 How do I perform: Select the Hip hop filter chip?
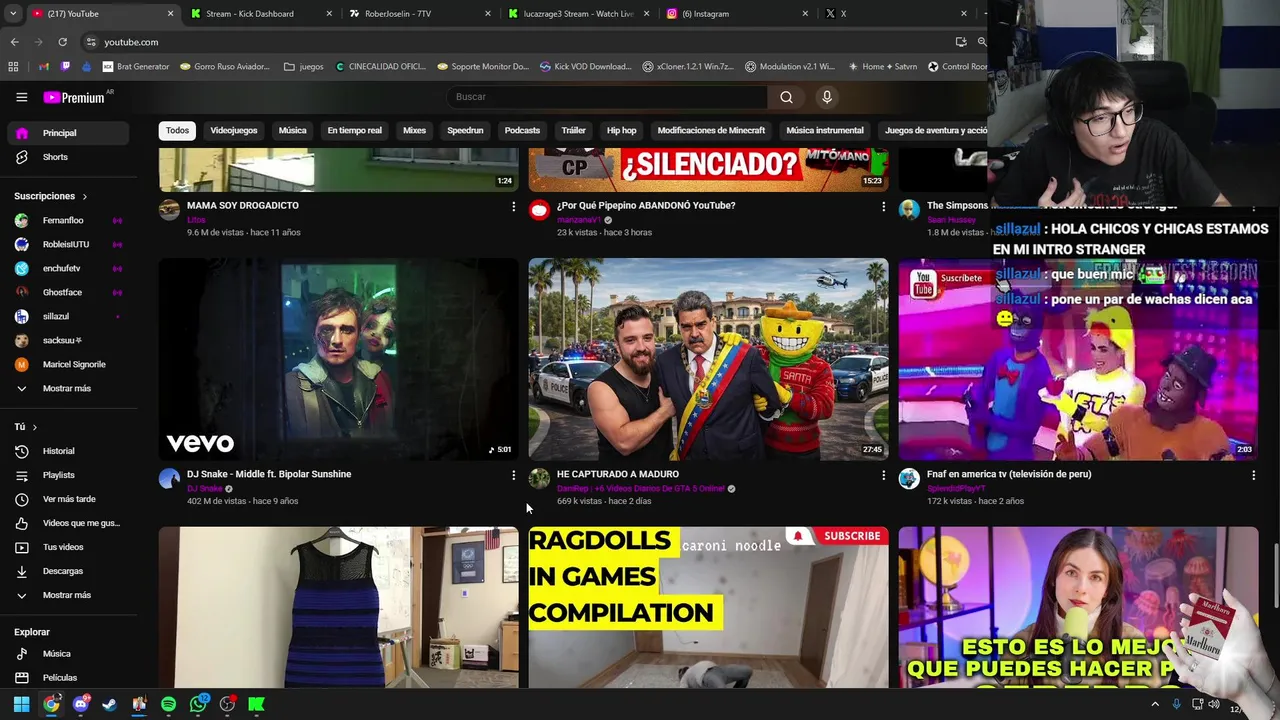[621, 131]
